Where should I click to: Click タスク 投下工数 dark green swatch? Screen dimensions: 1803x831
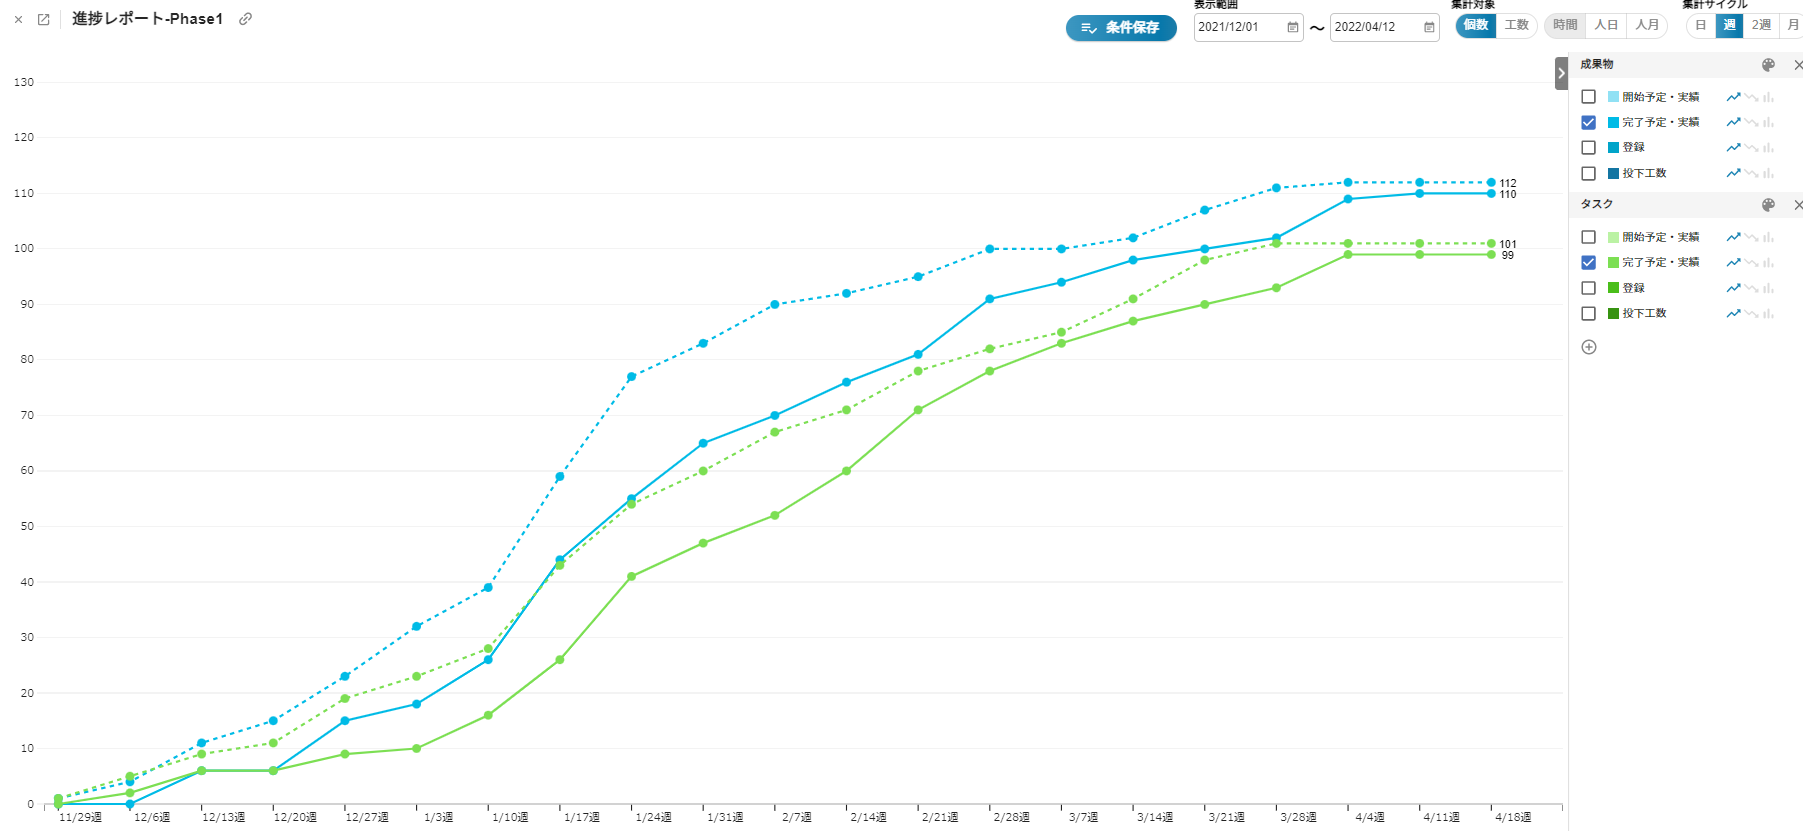1613,313
